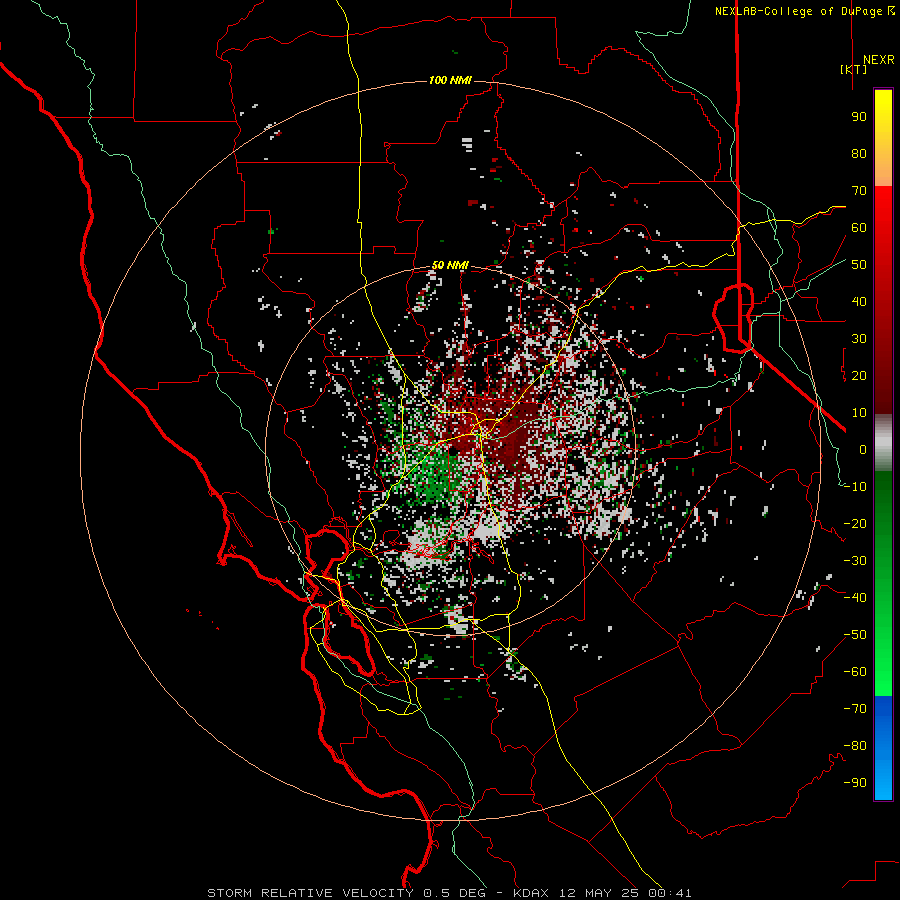Image resolution: width=900 pixels, height=900 pixels.
Task: Click the blue segment of the color bar
Action: point(883,748)
